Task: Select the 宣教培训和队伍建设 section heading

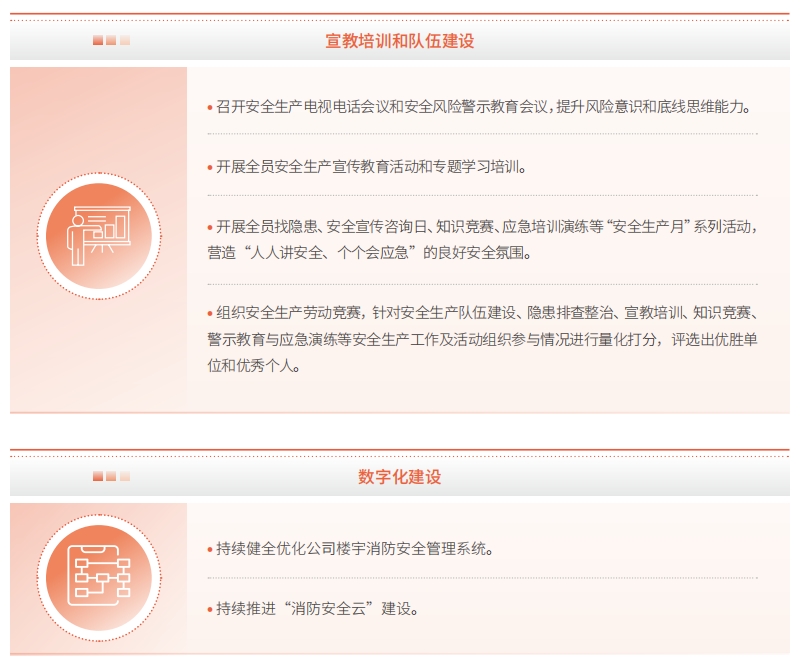Action: (x=399, y=41)
